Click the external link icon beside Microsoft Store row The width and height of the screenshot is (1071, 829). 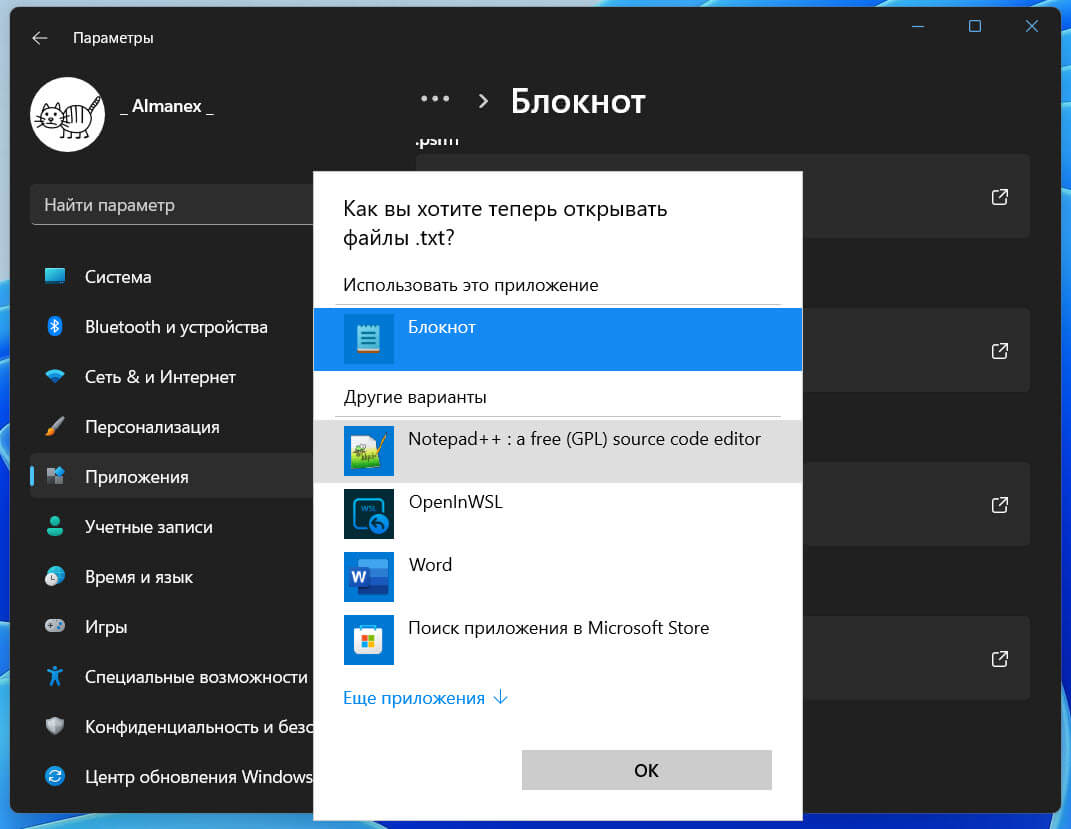click(999, 659)
